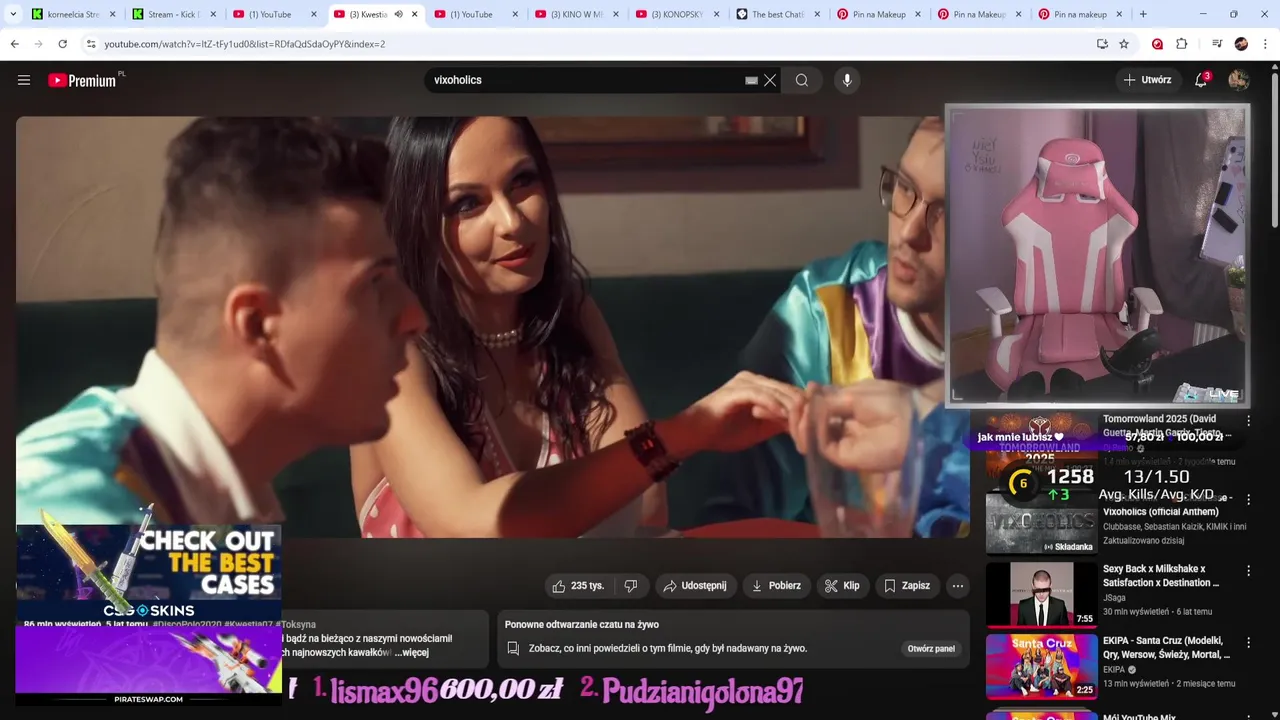Open Sexy Back x Milkshake video thumbnail
Screen dimensions: 1280x720
pos(1041,596)
